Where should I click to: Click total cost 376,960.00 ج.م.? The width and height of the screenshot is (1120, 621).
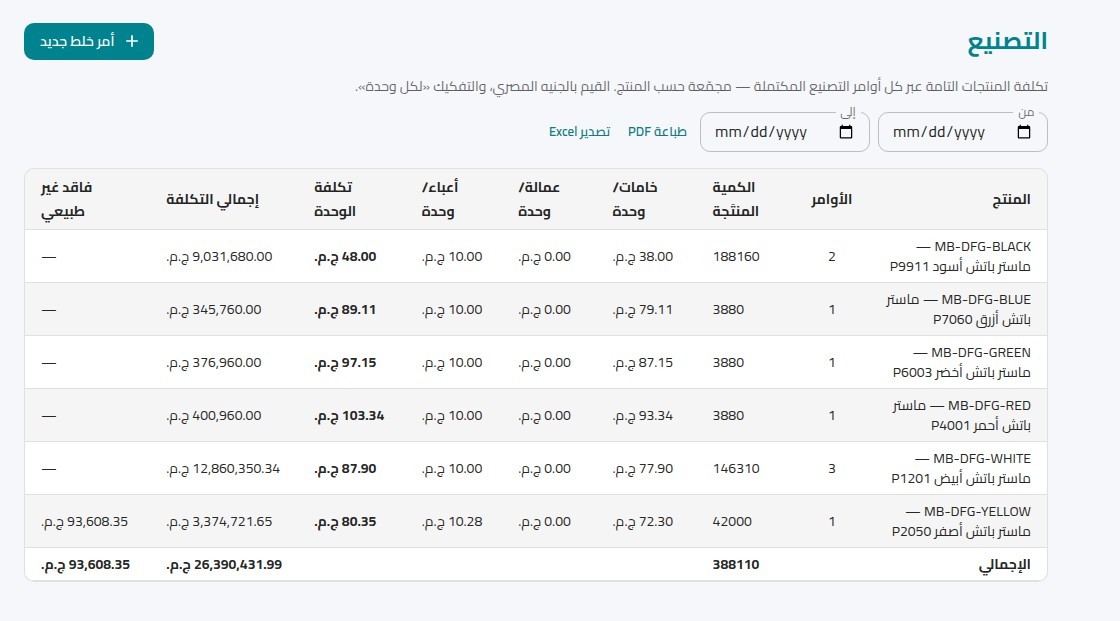pos(214,362)
